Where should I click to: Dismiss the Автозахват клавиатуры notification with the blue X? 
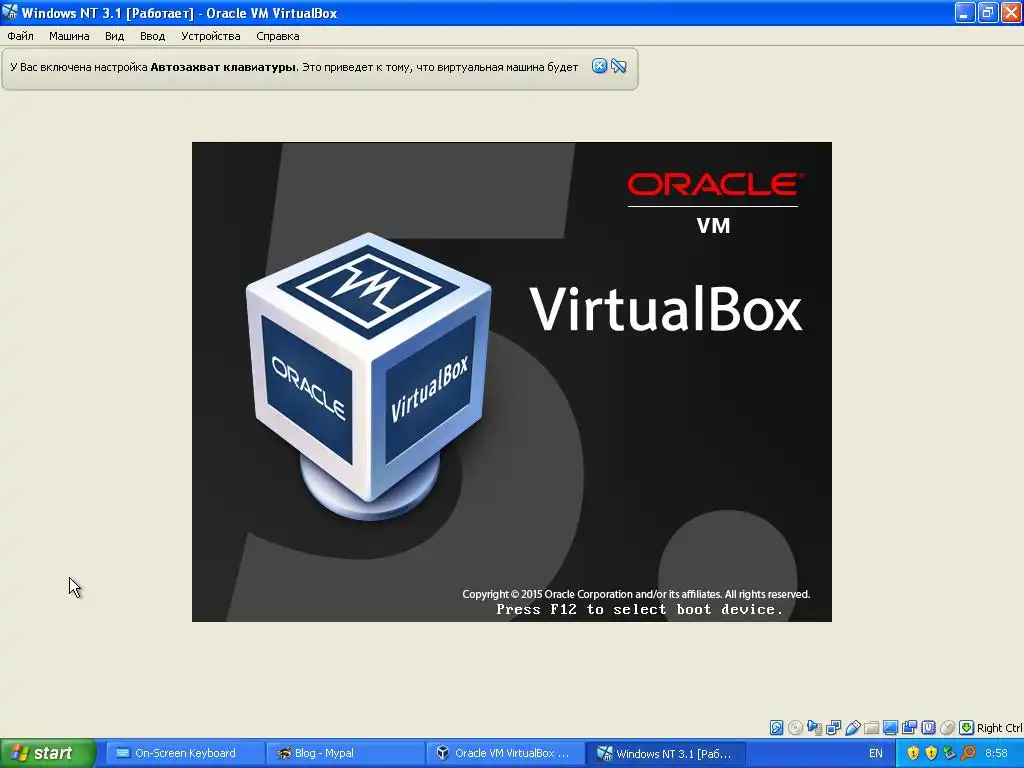pyautogui.click(x=599, y=66)
